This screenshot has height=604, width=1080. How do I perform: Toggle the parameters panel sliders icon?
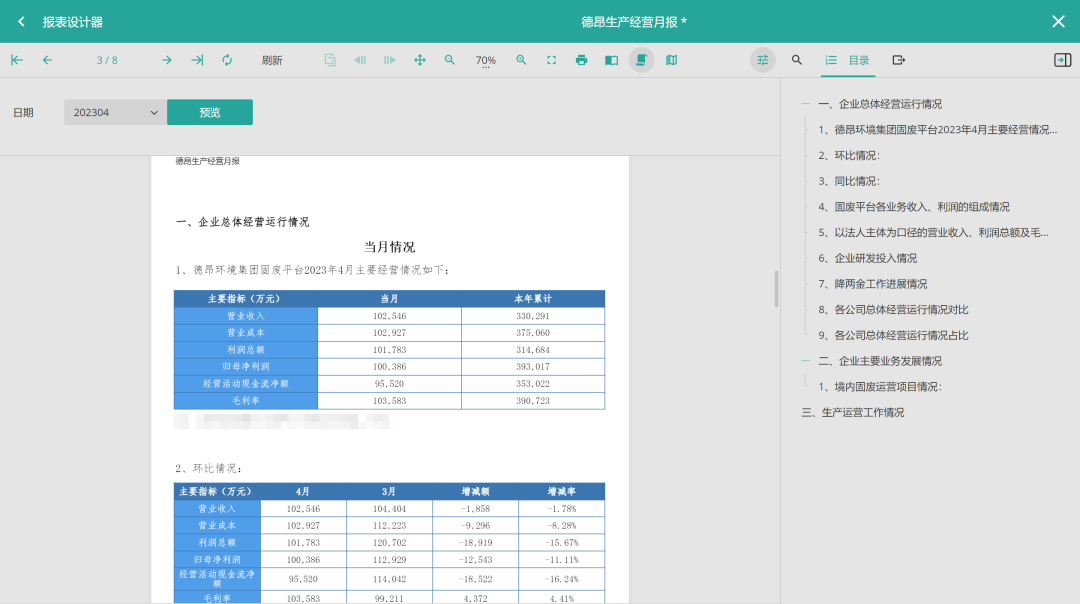point(763,60)
